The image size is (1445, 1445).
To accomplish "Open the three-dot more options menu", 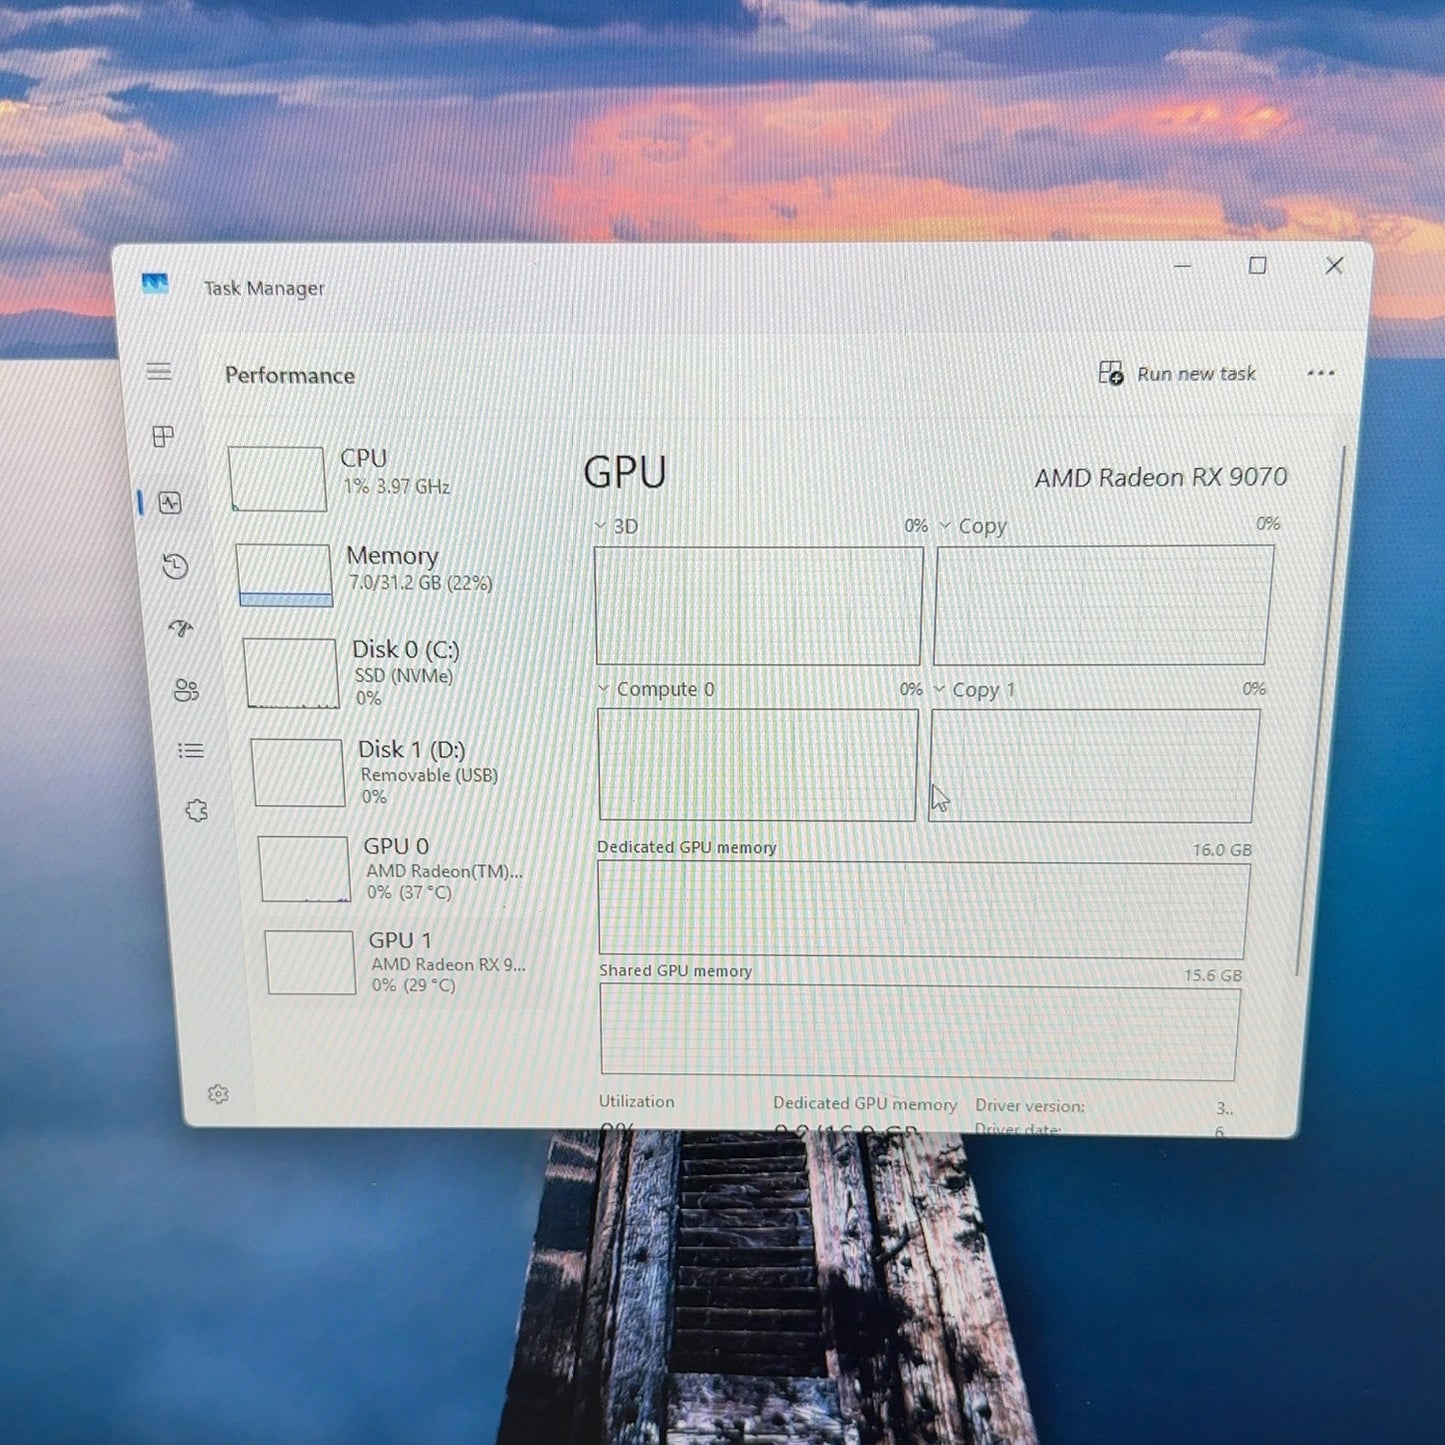I will coord(1320,373).
